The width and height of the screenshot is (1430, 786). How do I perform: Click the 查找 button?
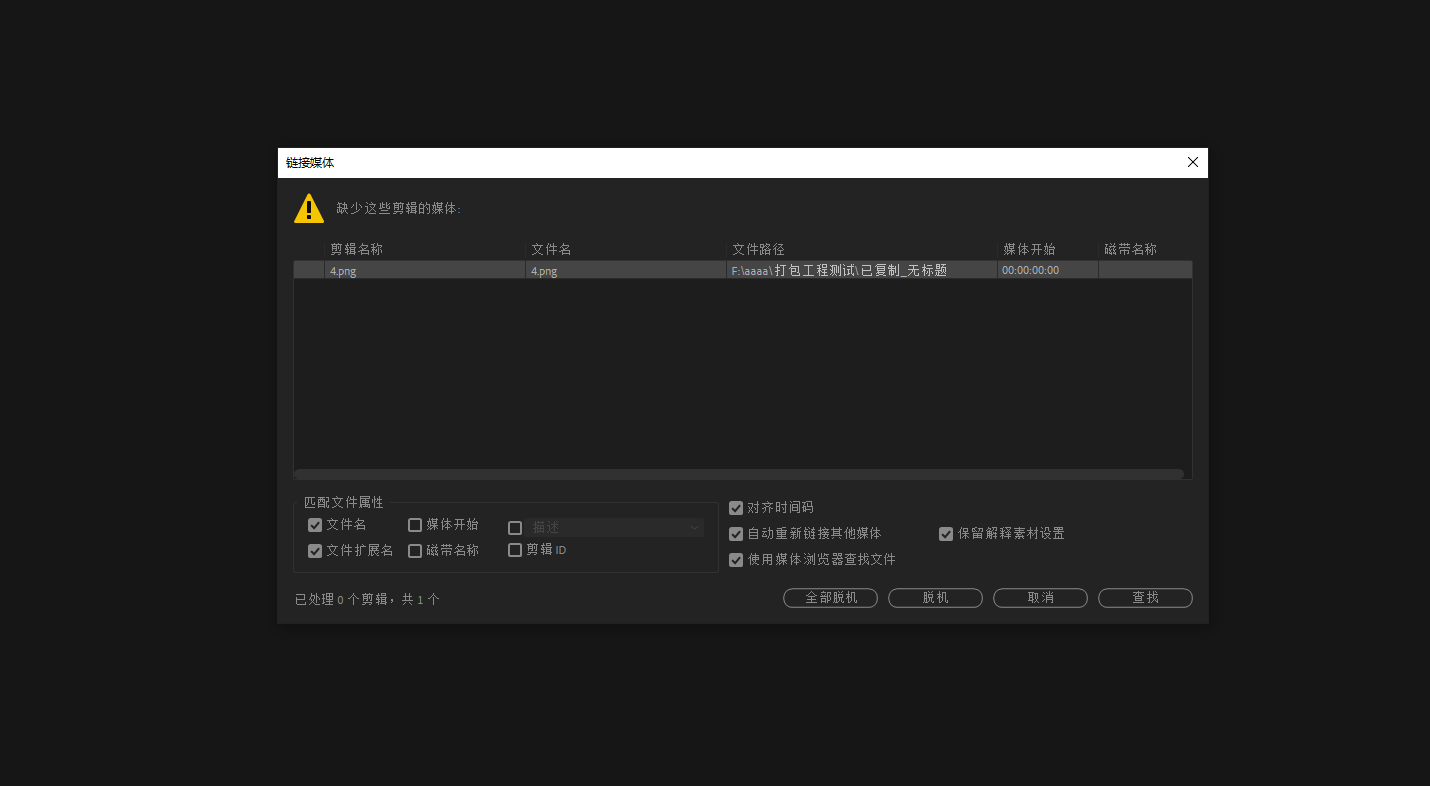[1145, 598]
